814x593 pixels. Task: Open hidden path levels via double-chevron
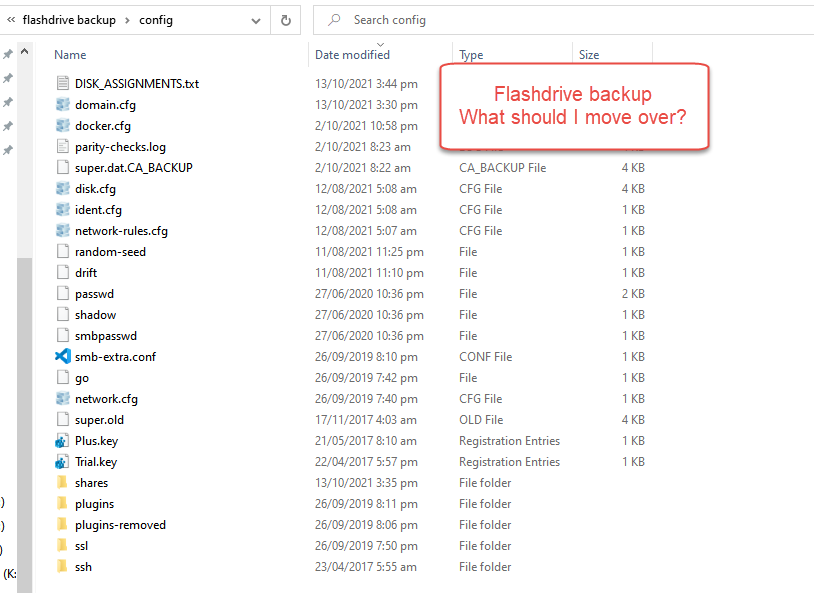click(11, 20)
